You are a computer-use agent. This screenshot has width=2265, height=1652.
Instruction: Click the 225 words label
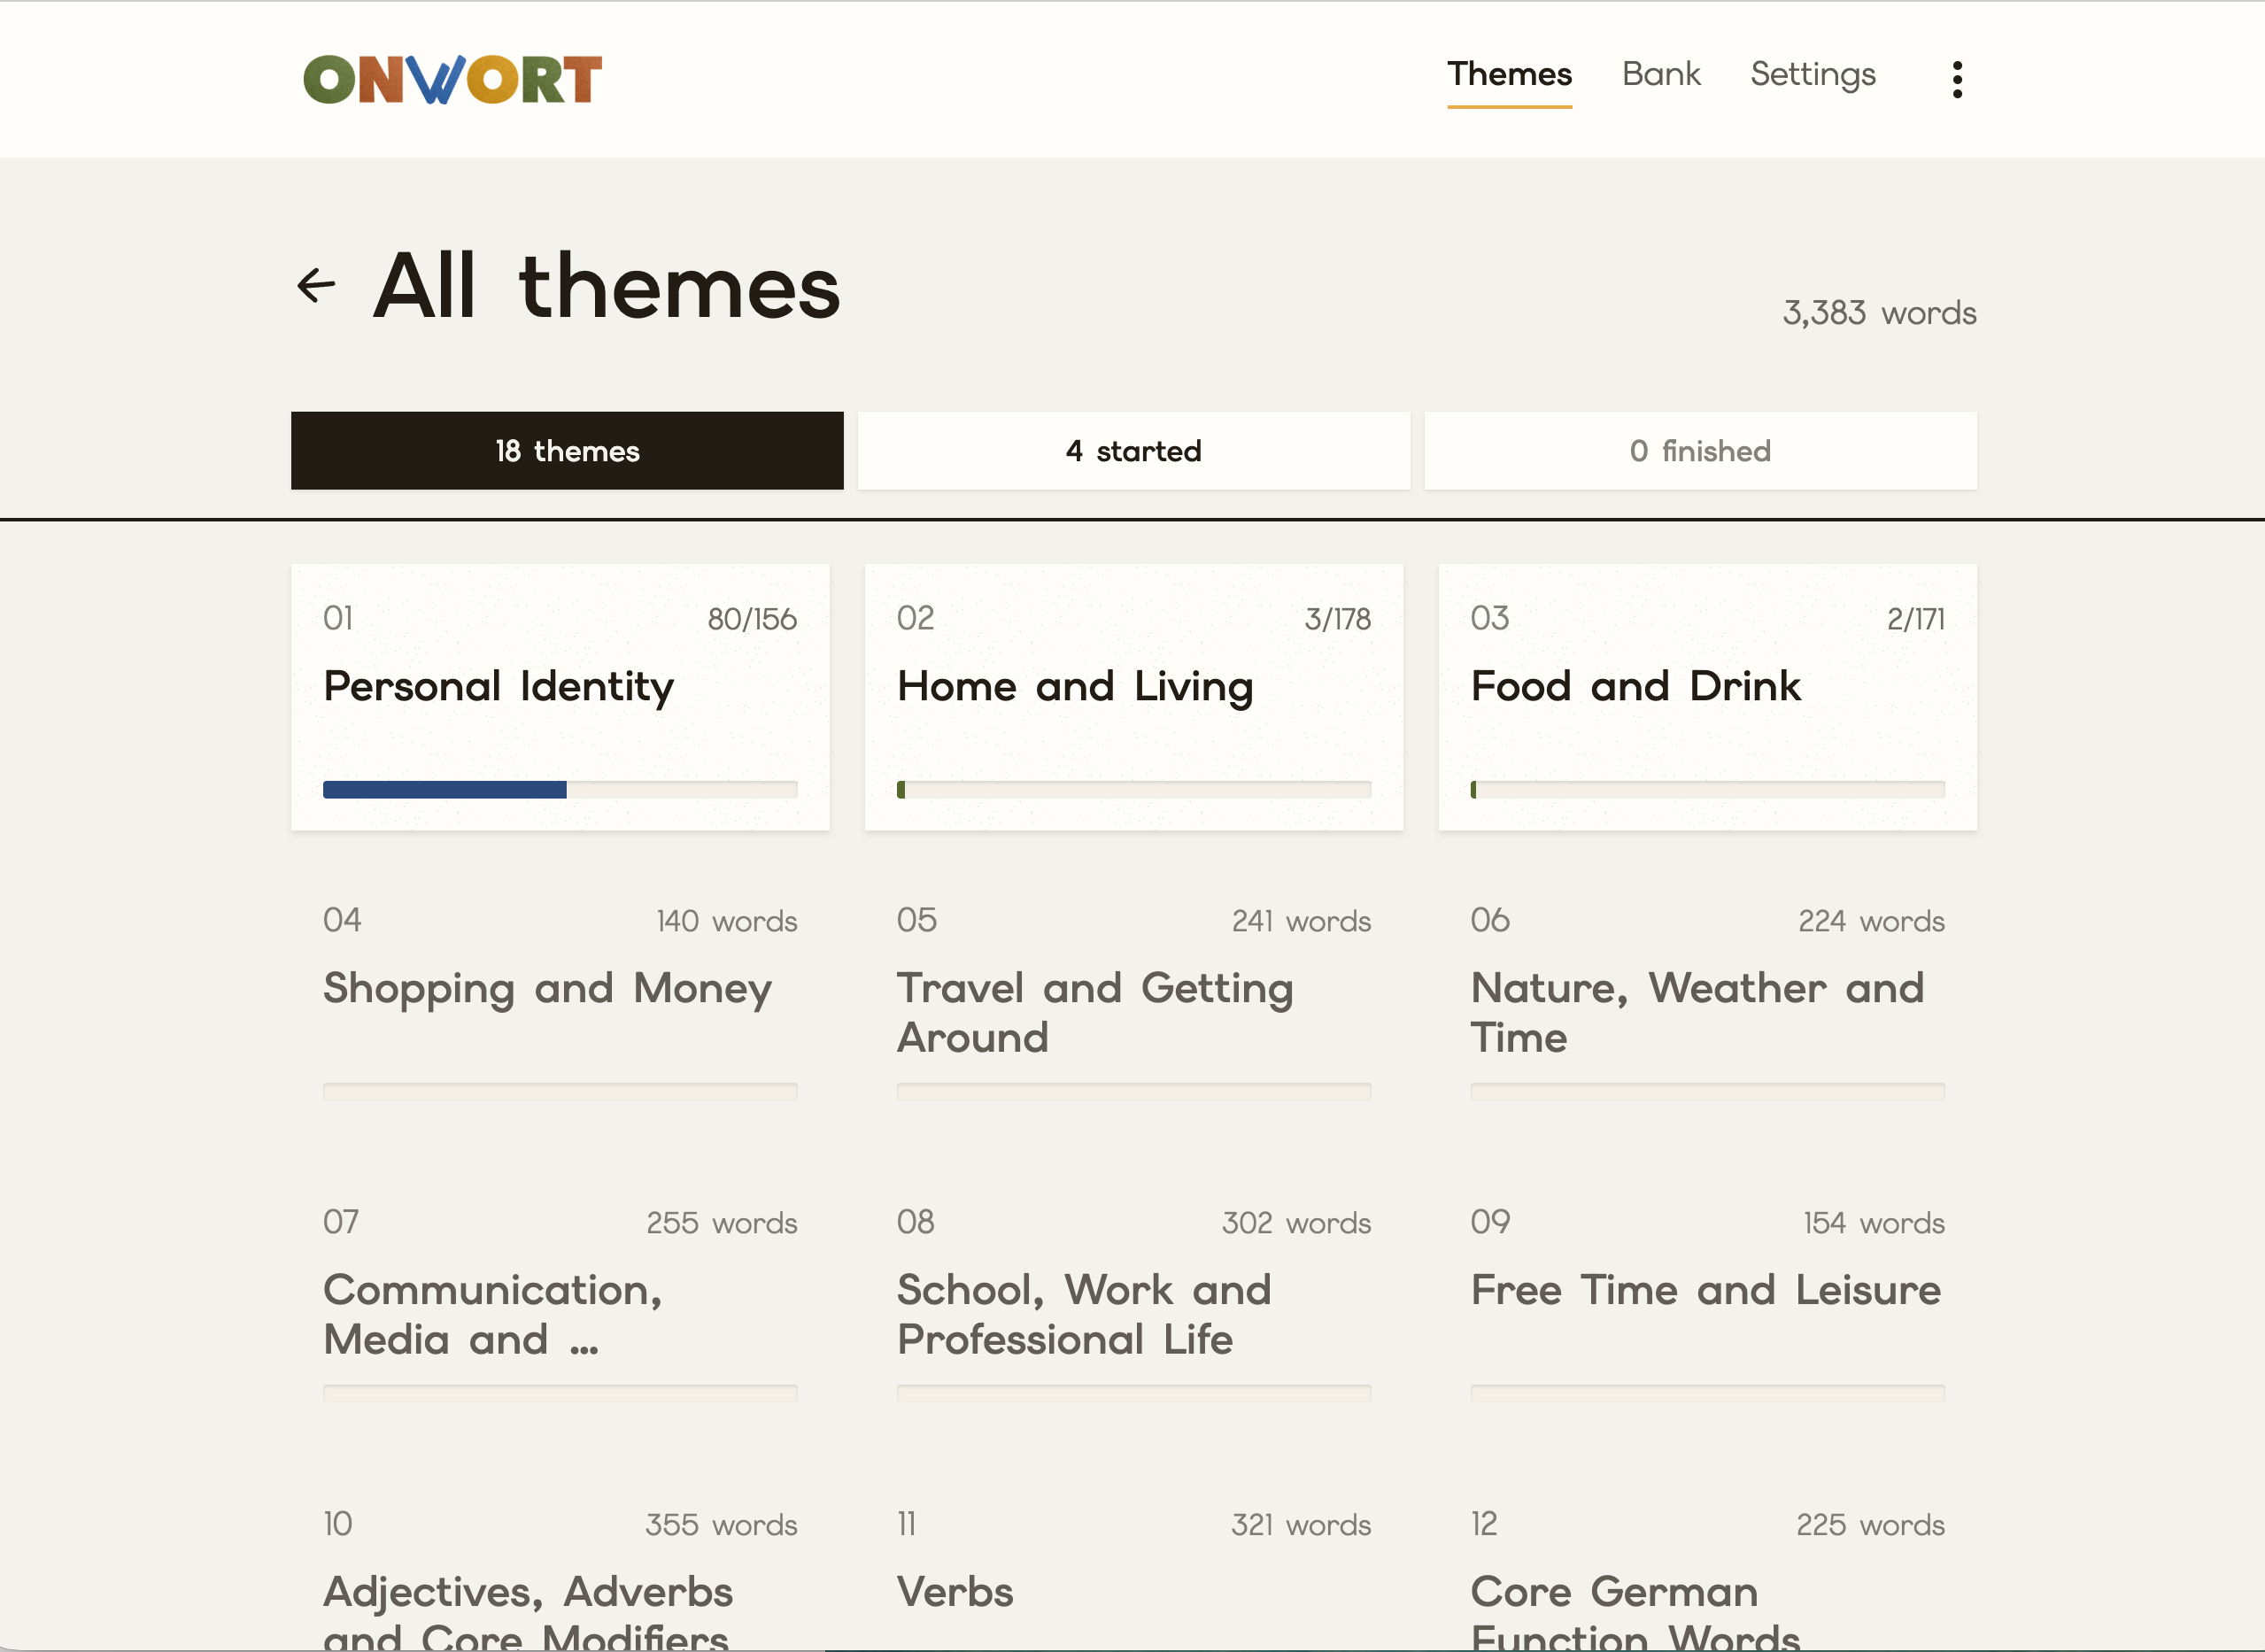(1869, 1525)
